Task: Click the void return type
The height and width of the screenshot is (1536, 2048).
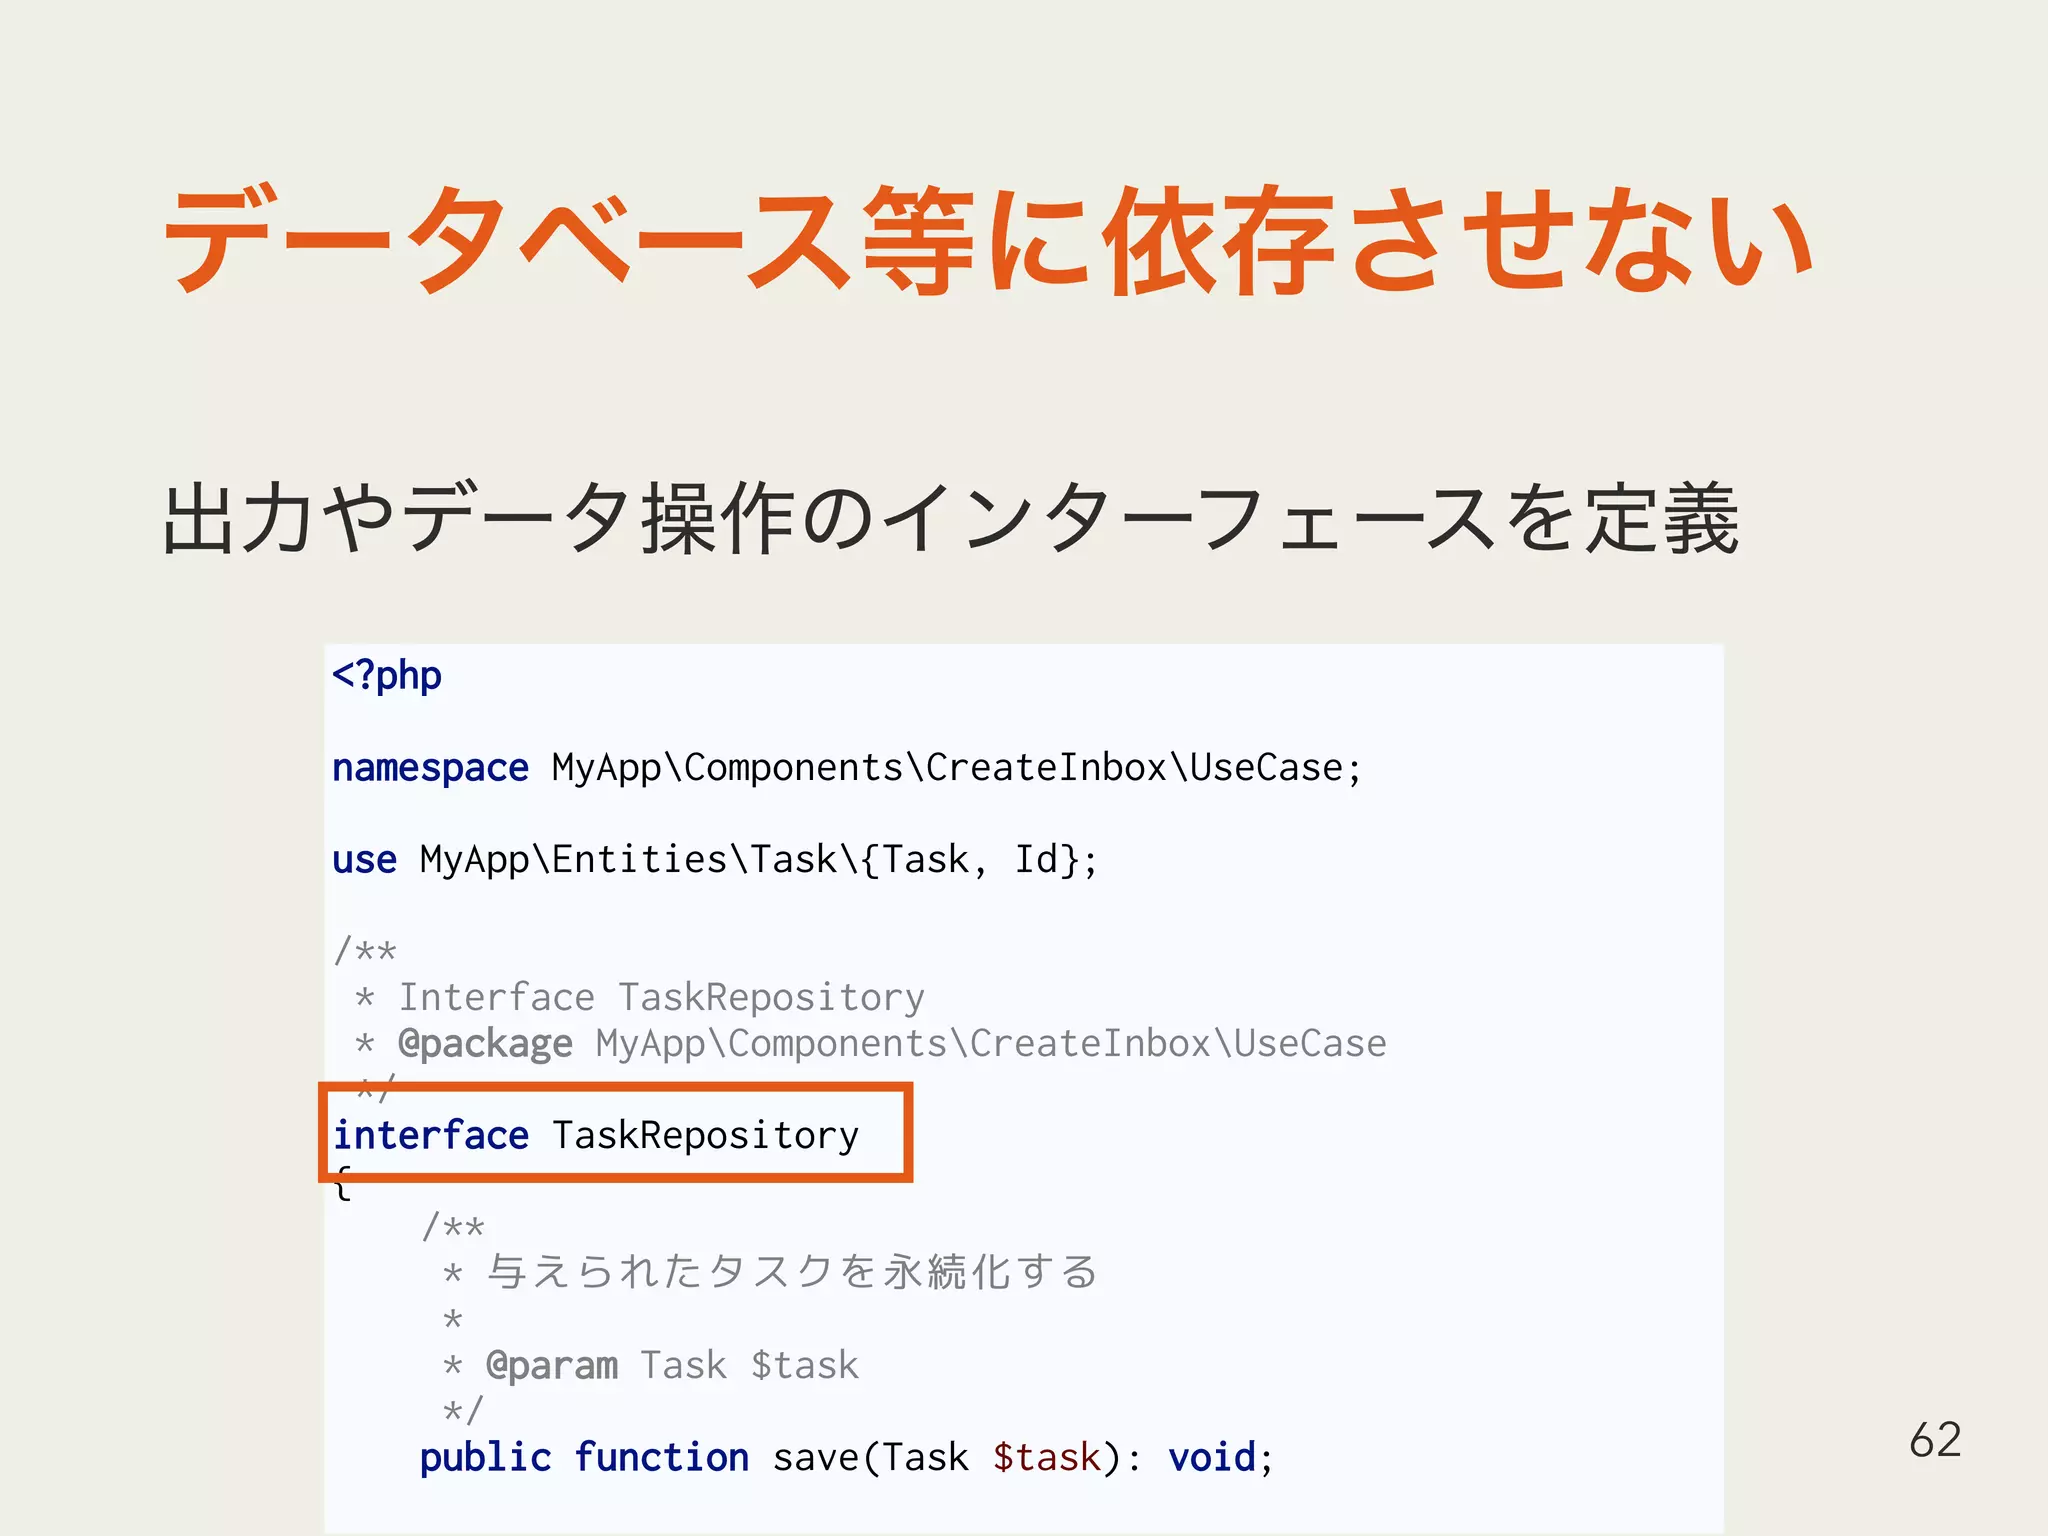Action: (x=1211, y=1458)
